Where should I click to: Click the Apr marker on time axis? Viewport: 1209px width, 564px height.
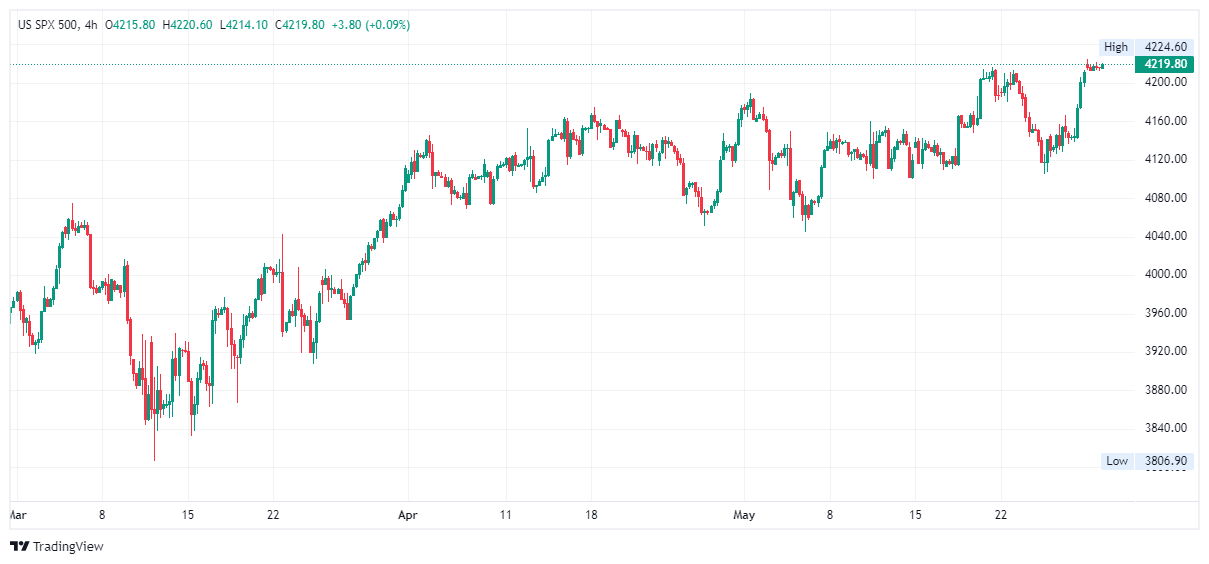[408, 515]
